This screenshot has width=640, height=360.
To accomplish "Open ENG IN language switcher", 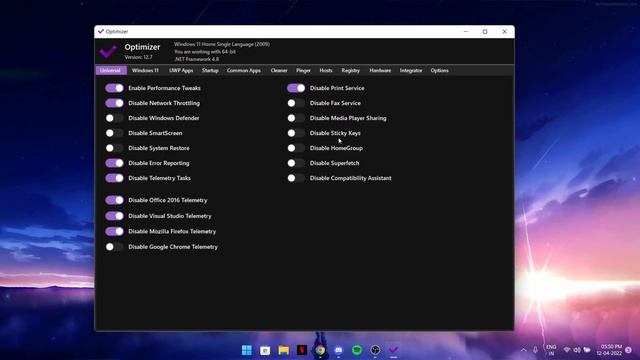I will coord(551,350).
